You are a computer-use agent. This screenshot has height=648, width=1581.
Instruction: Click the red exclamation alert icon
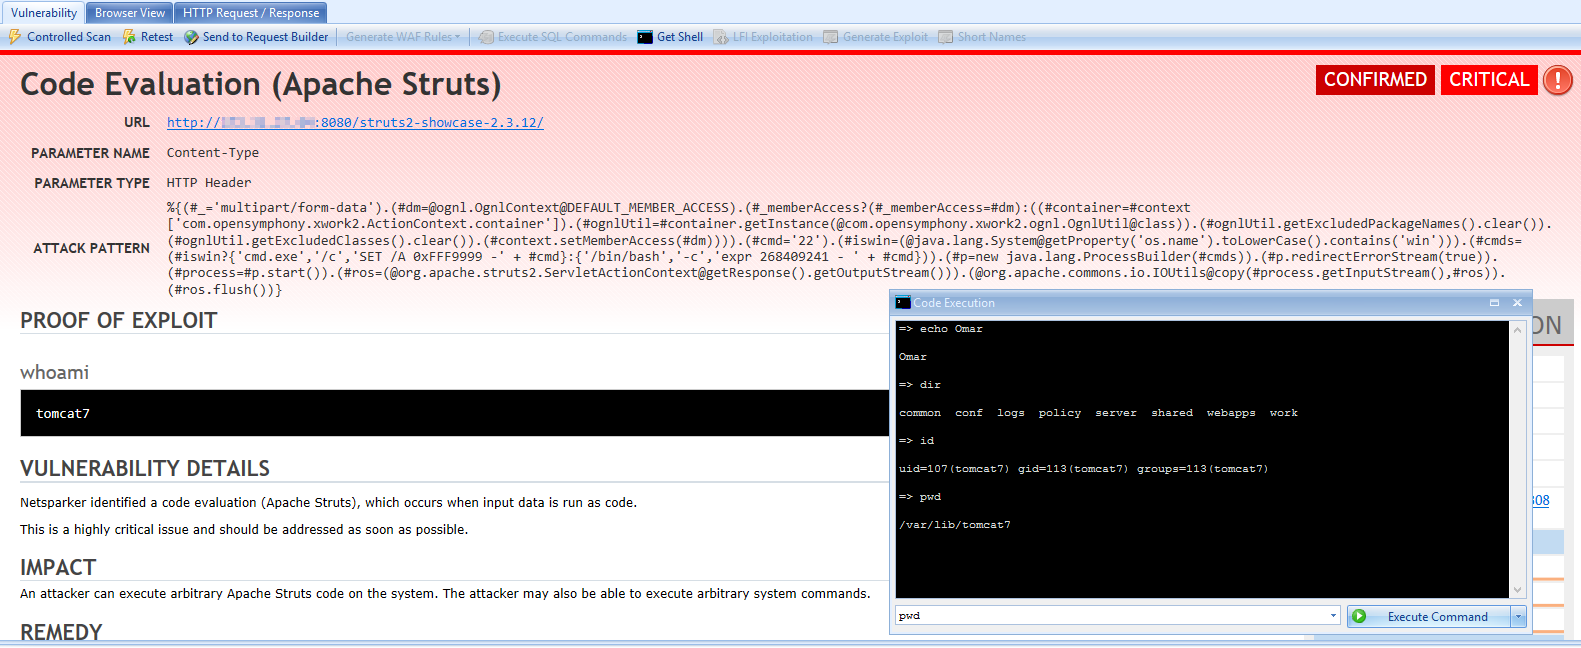[x=1557, y=80]
